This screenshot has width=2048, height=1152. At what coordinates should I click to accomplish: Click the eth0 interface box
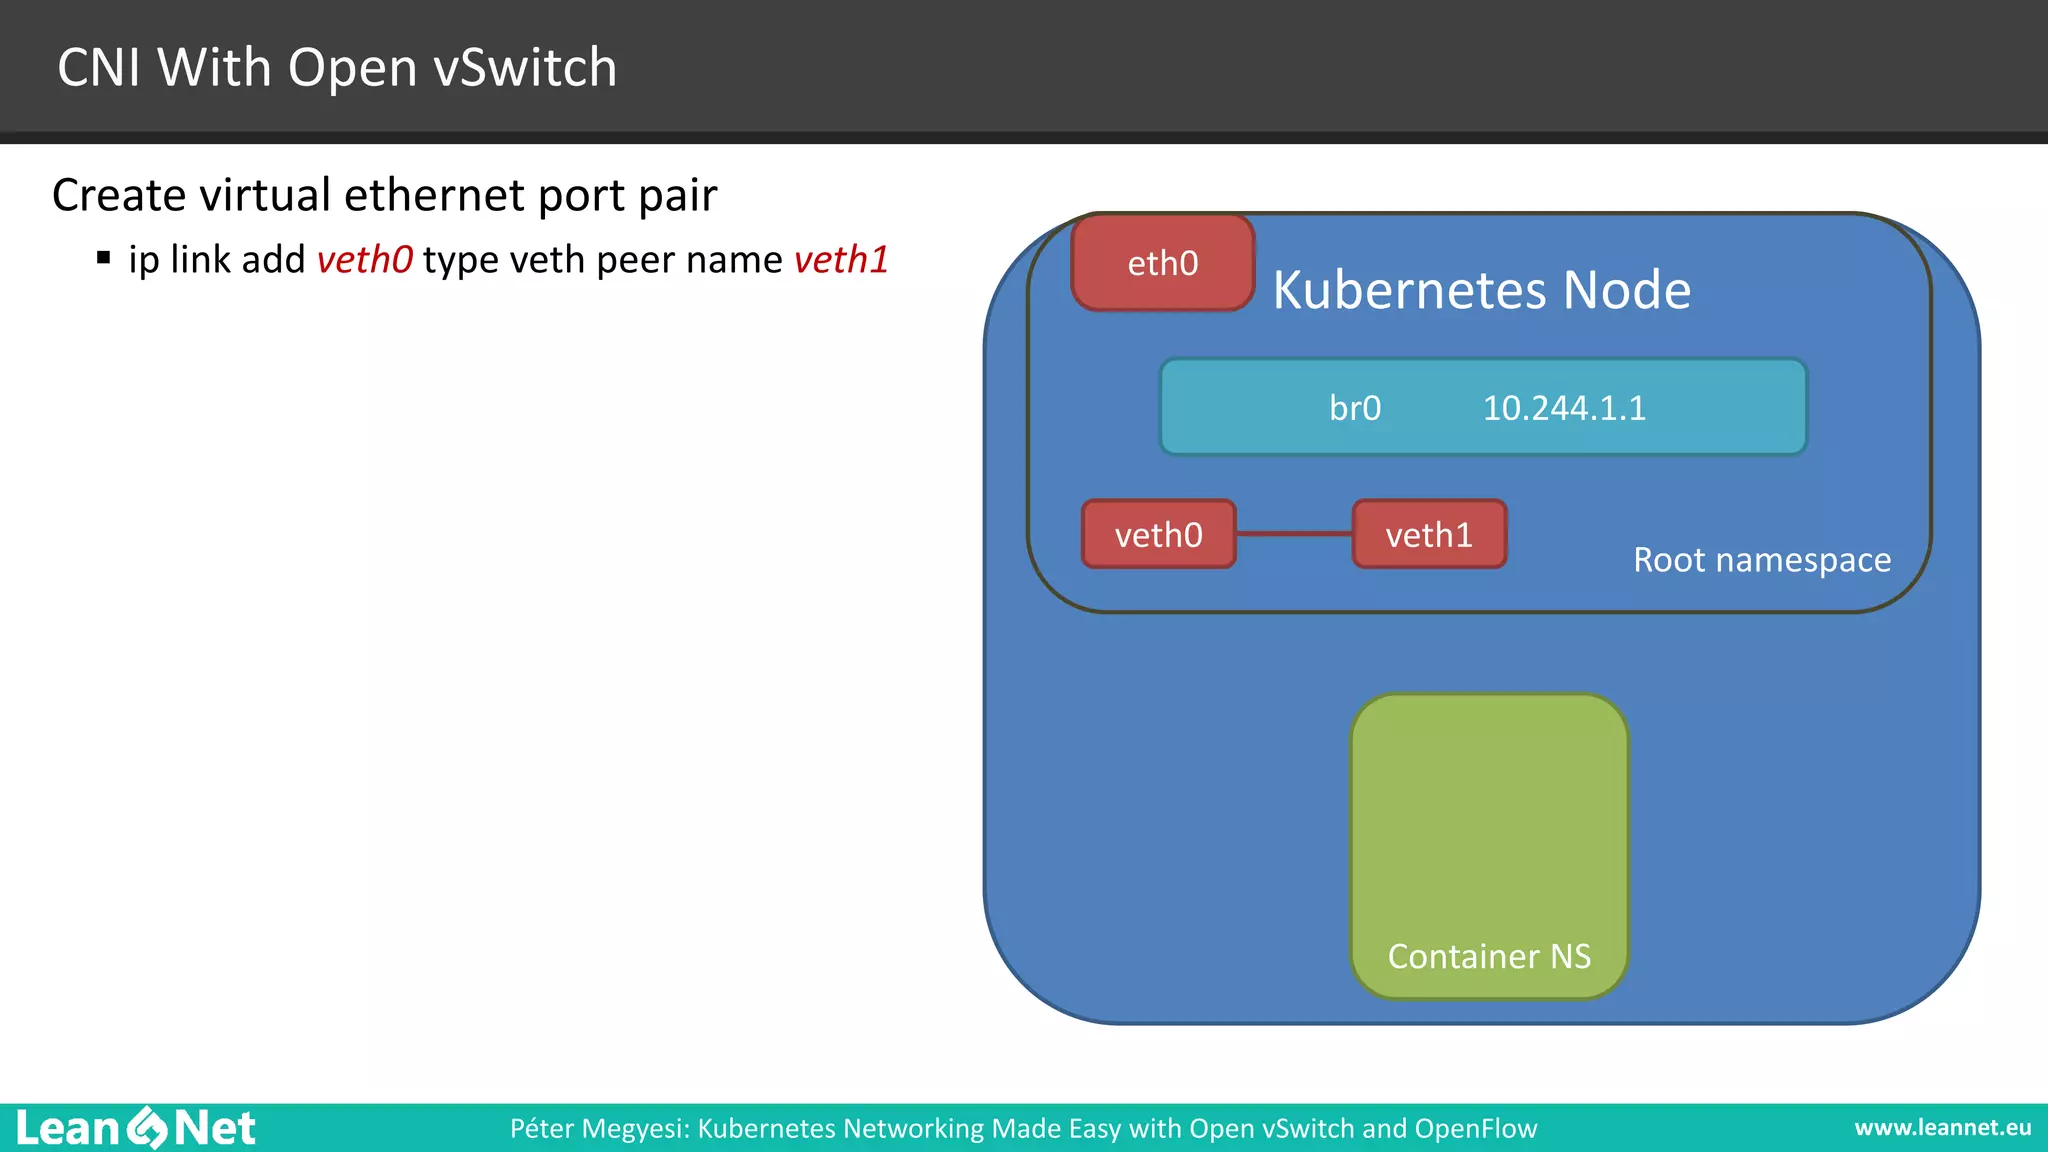click(x=1162, y=262)
